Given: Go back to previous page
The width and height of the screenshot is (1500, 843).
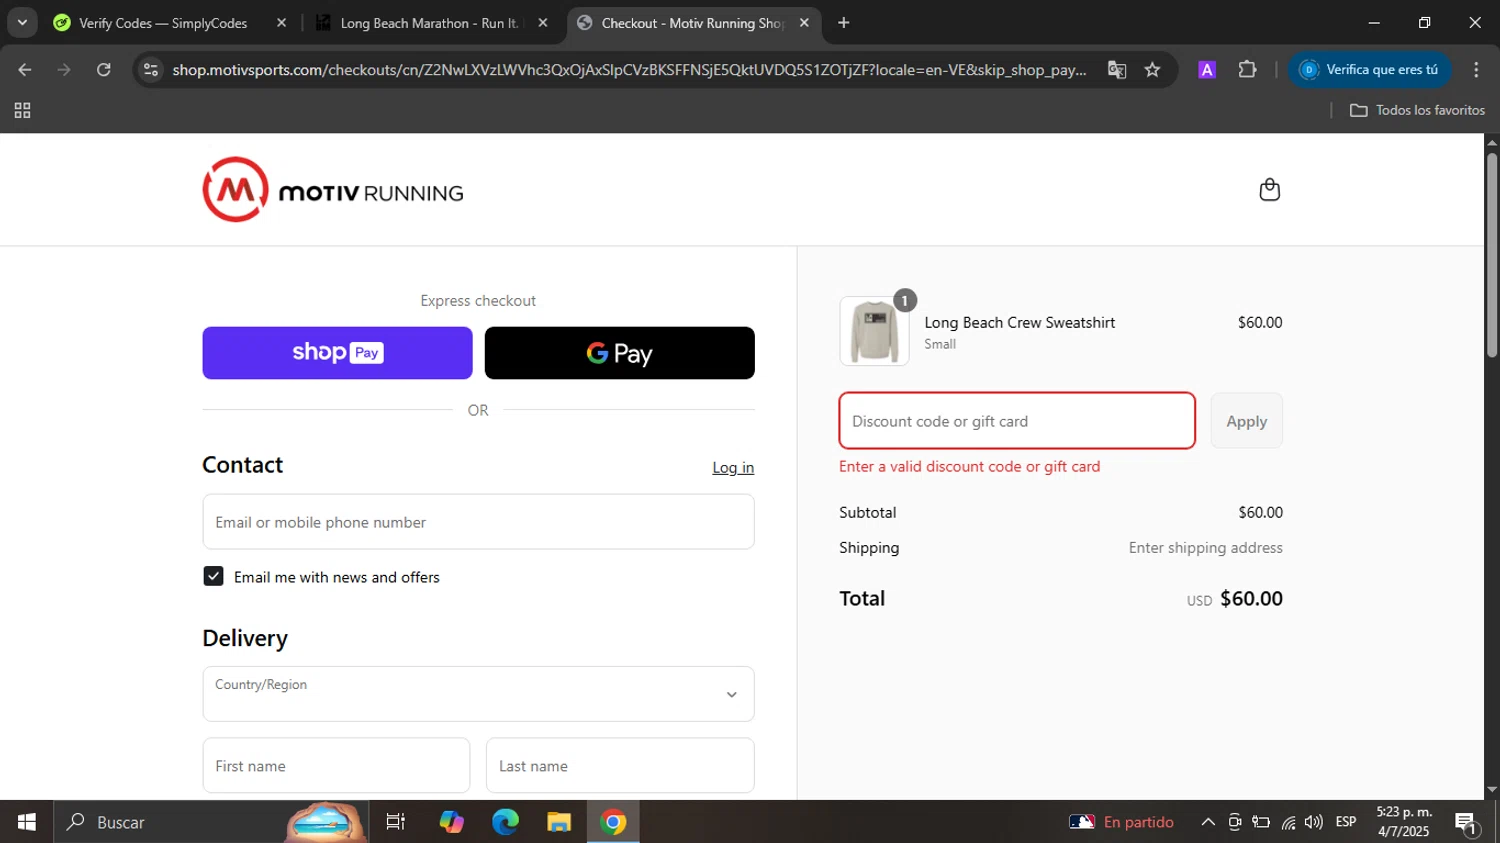Looking at the screenshot, I should [x=25, y=70].
